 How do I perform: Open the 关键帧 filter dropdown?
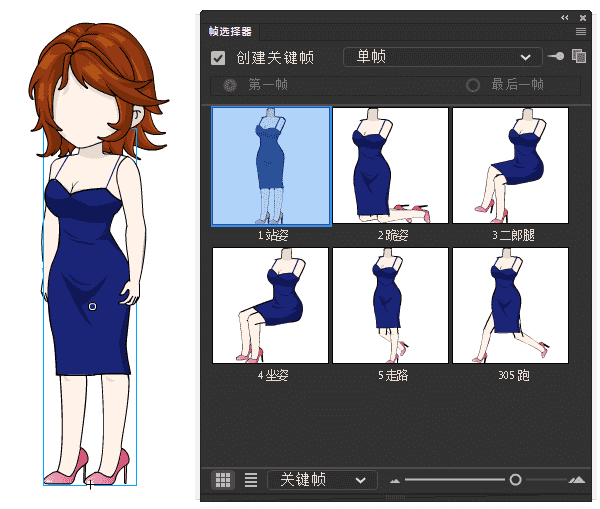point(322,480)
